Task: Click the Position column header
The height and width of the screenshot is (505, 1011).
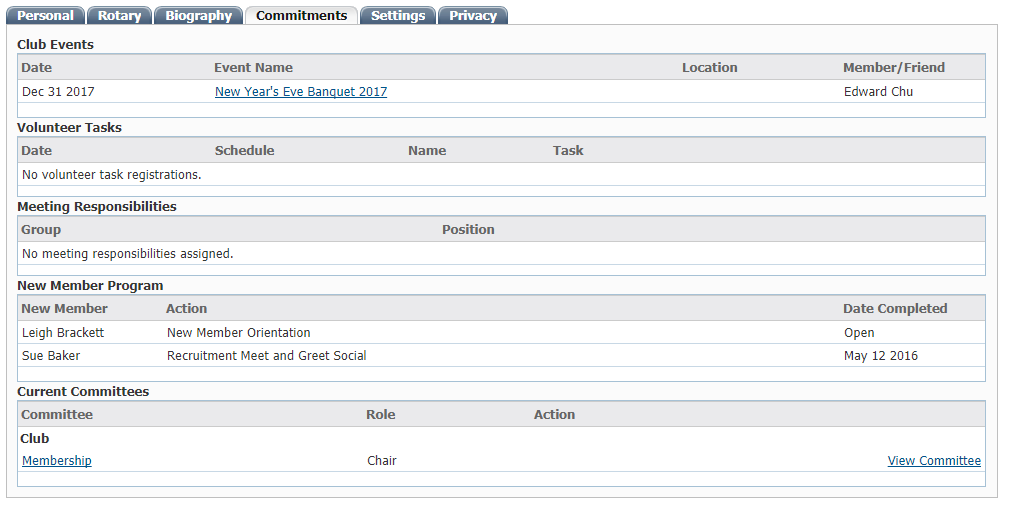Action: pos(468,230)
